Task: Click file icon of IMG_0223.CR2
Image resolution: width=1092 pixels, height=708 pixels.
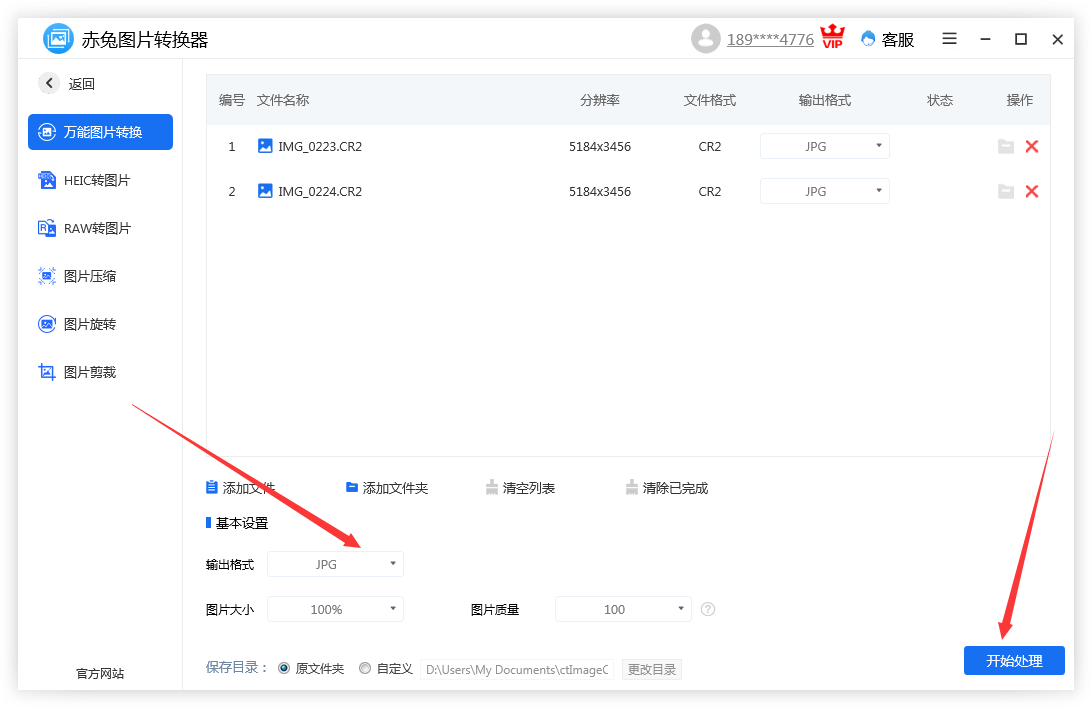Action: coord(265,146)
